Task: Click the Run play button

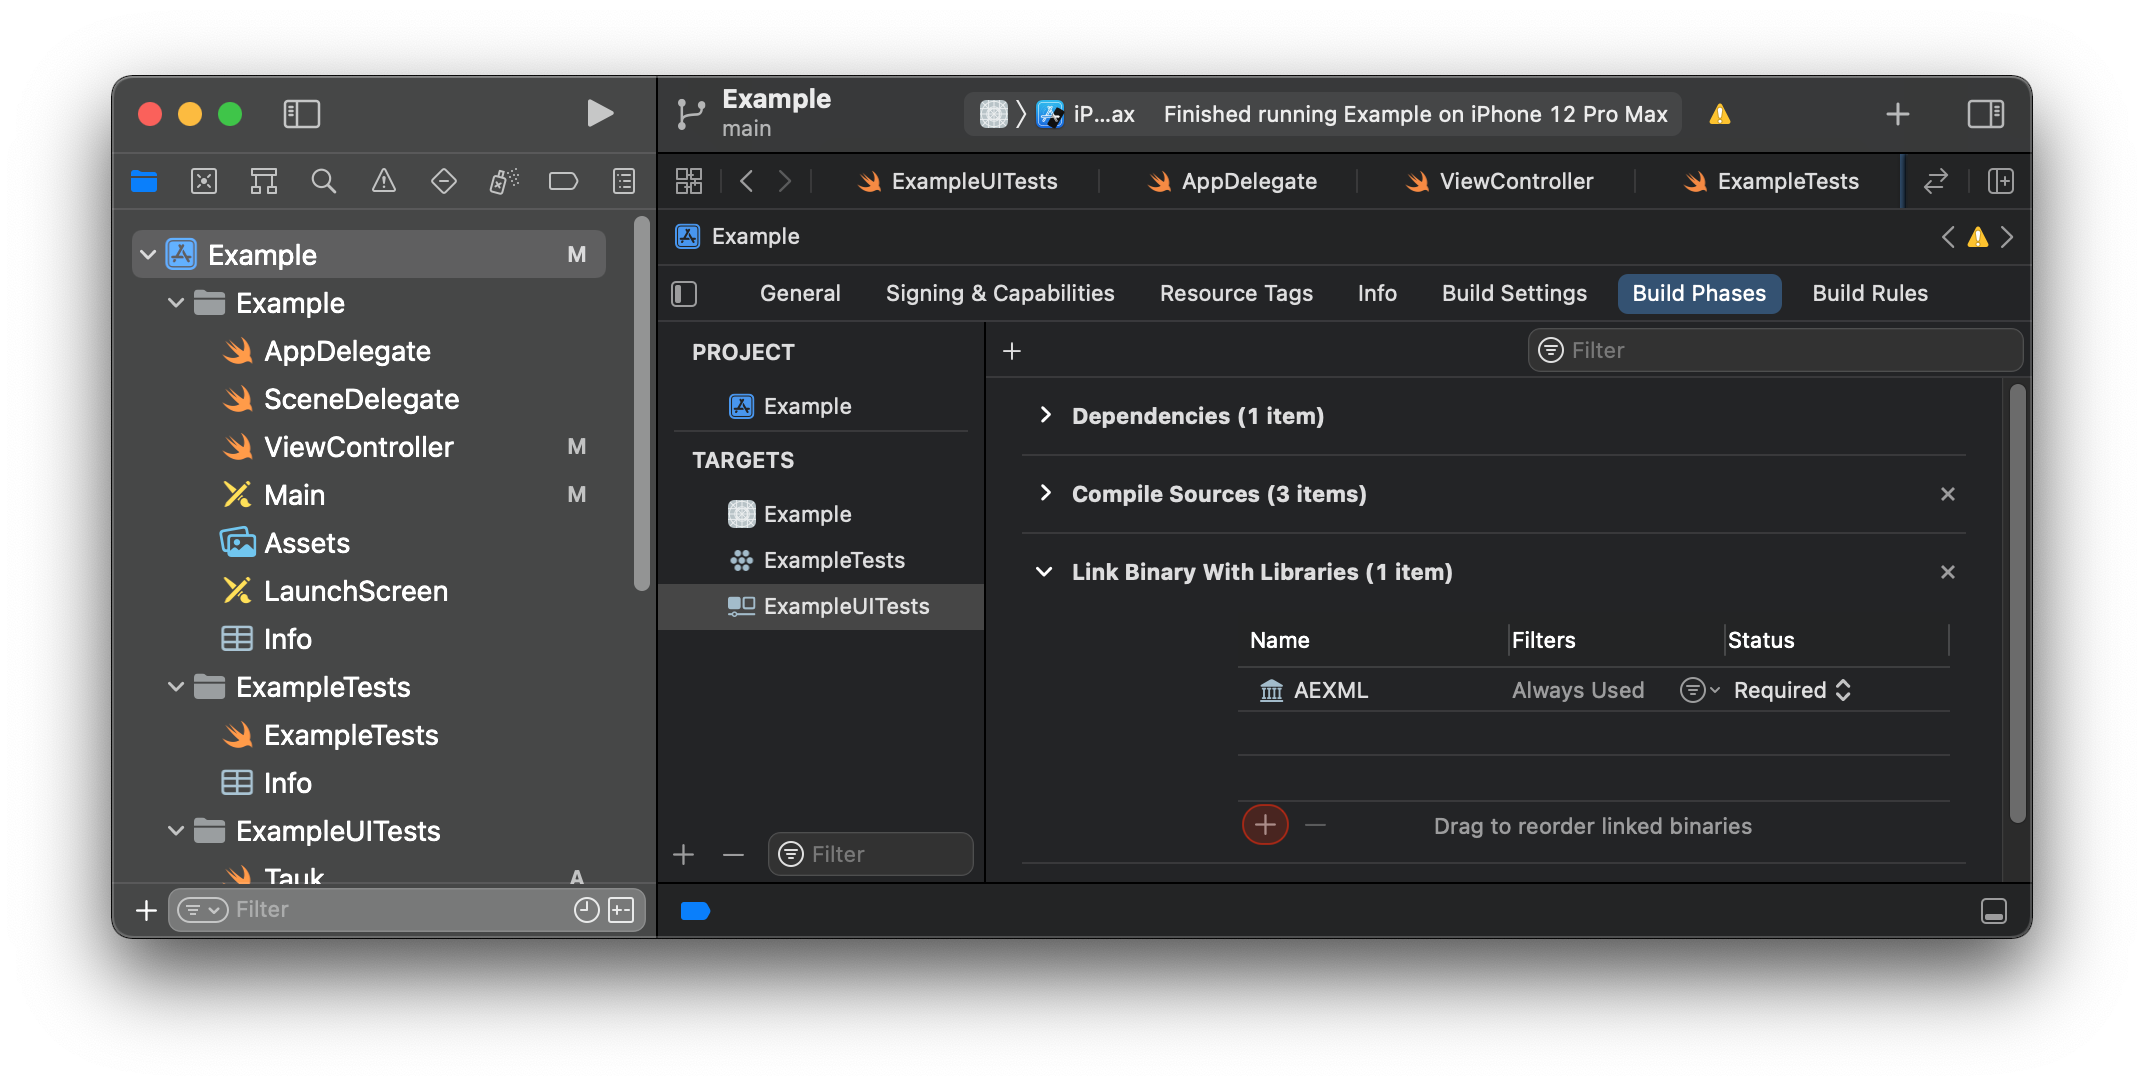Action: tap(599, 114)
